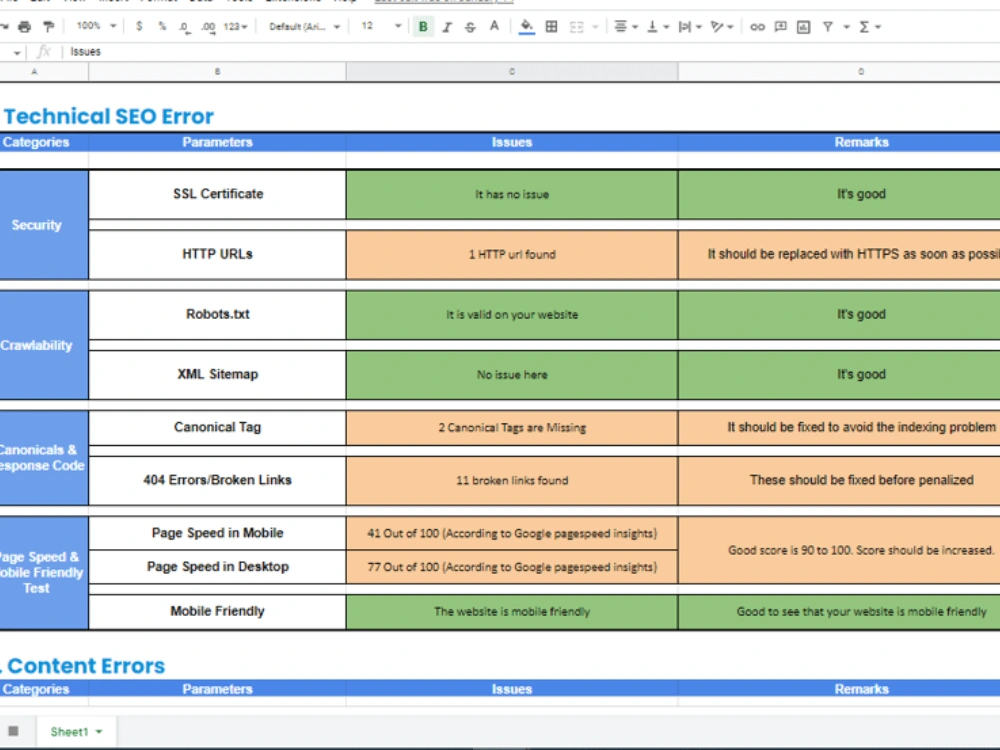Click the '11 broken links found' cell
Screen dimensions: 1000x750
coord(512,480)
